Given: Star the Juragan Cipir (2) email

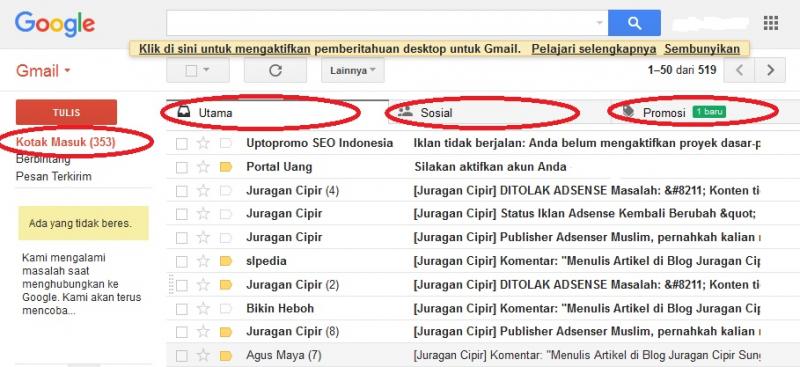Looking at the screenshot, I should tap(203, 285).
